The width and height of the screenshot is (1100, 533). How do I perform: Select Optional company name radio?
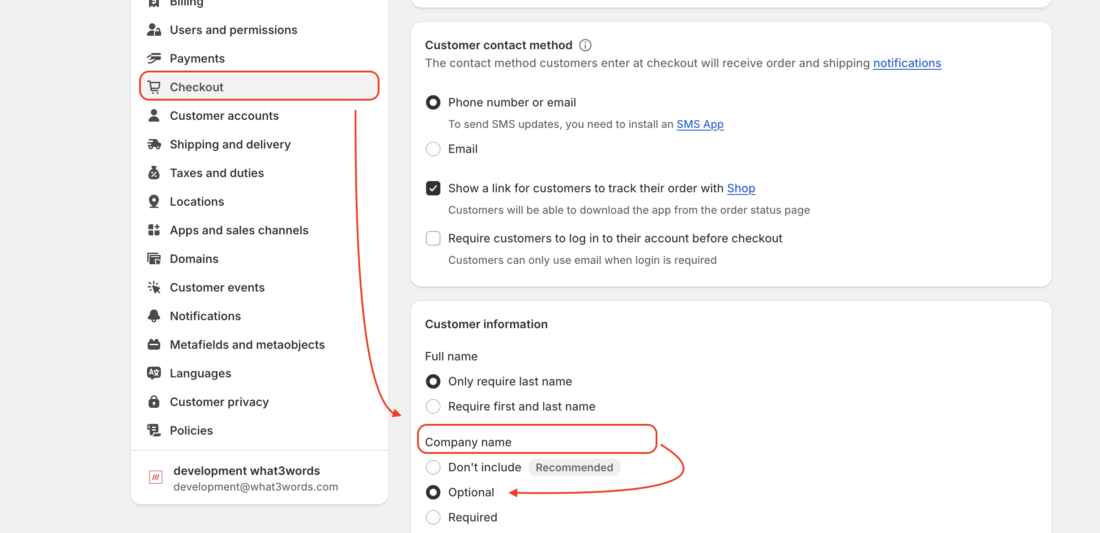(434, 492)
